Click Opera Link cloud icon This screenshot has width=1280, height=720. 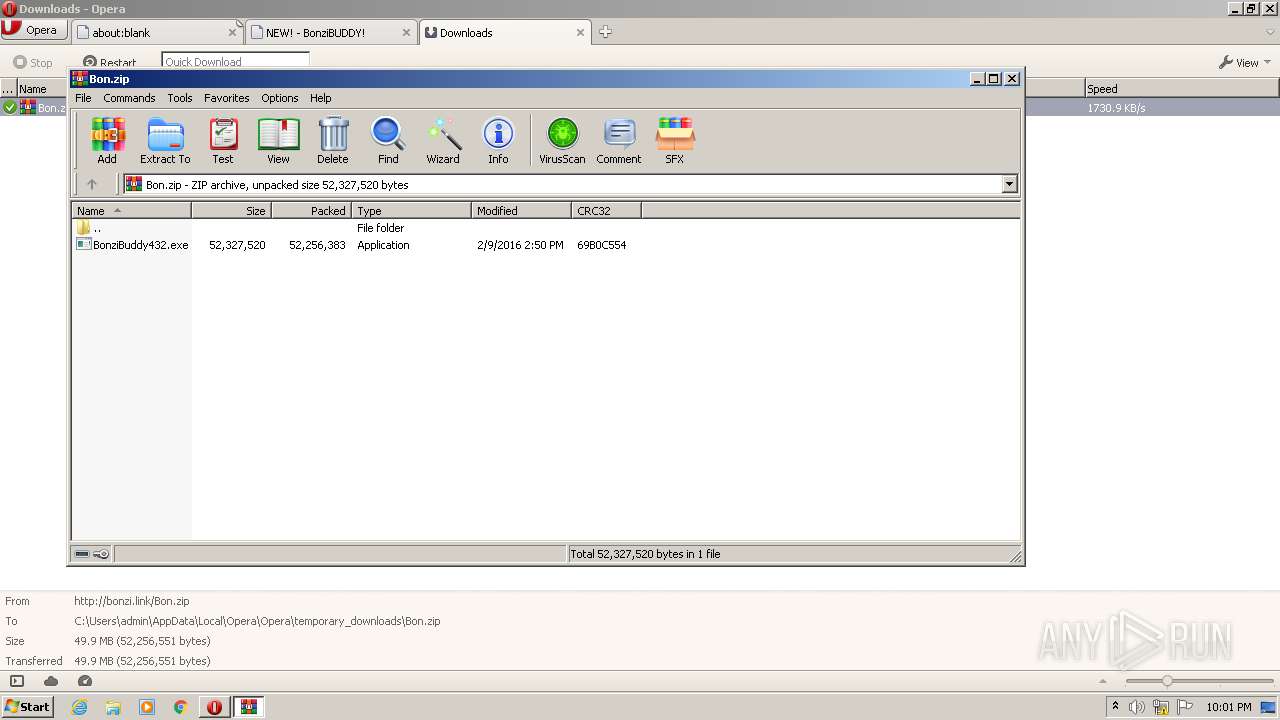coord(51,681)
